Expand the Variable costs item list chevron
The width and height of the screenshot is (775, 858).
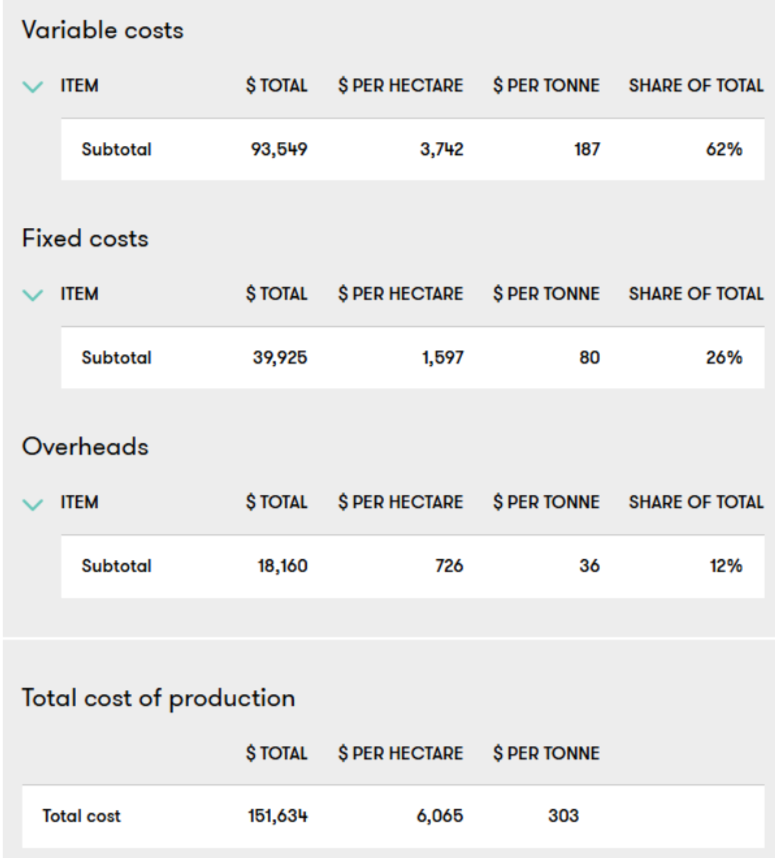[33, 86]
